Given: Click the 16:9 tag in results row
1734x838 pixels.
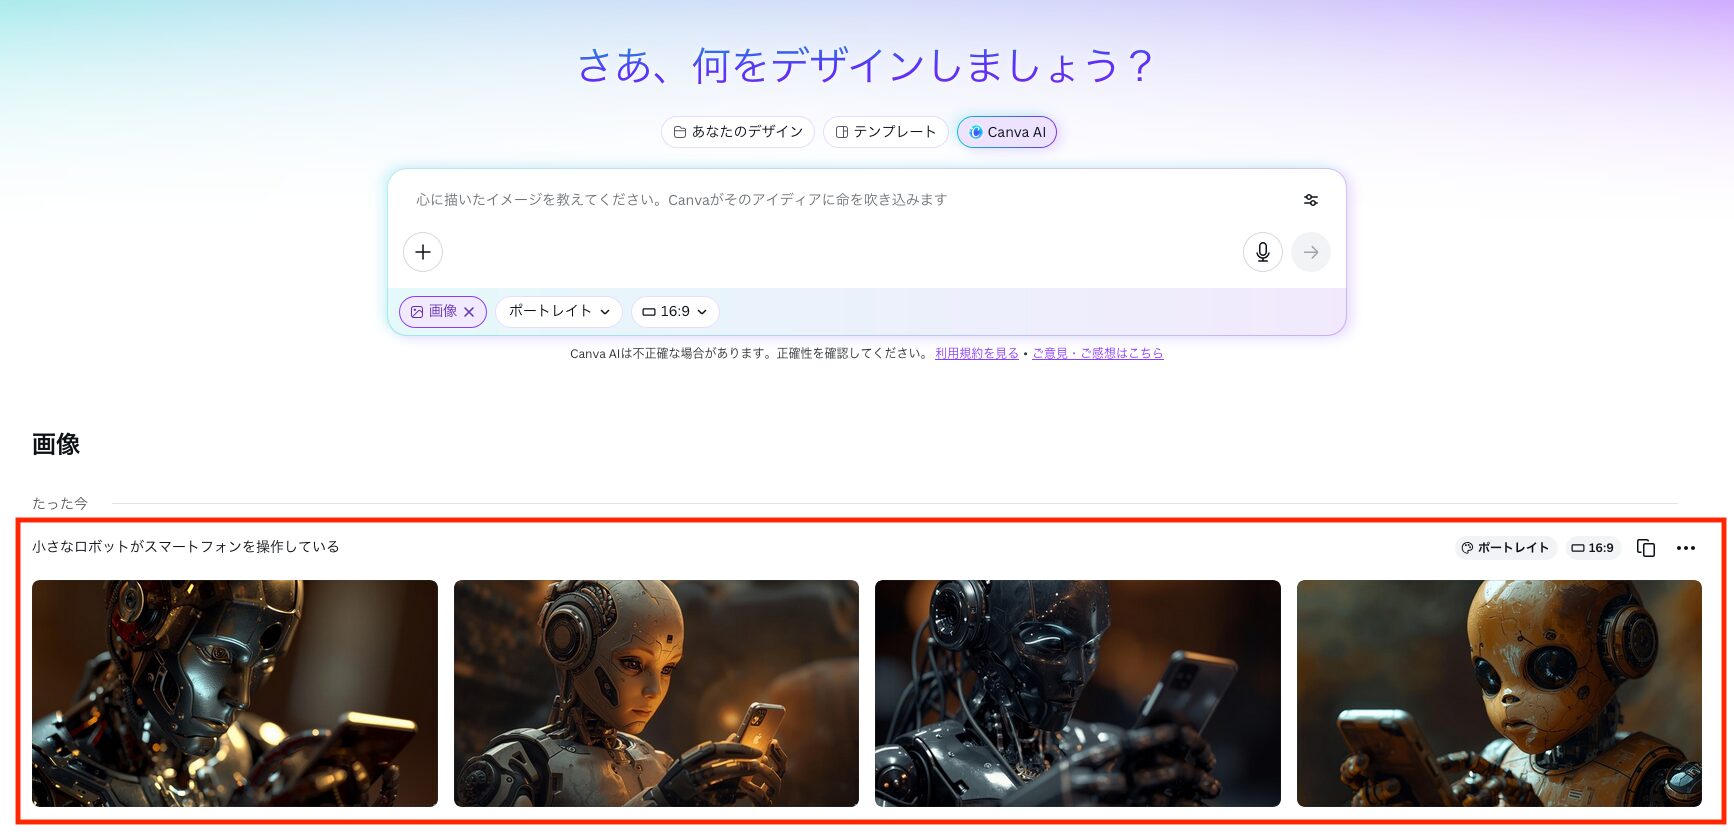Looking at the screenshot, I should pyautogui.click(x=1592, y=548).
